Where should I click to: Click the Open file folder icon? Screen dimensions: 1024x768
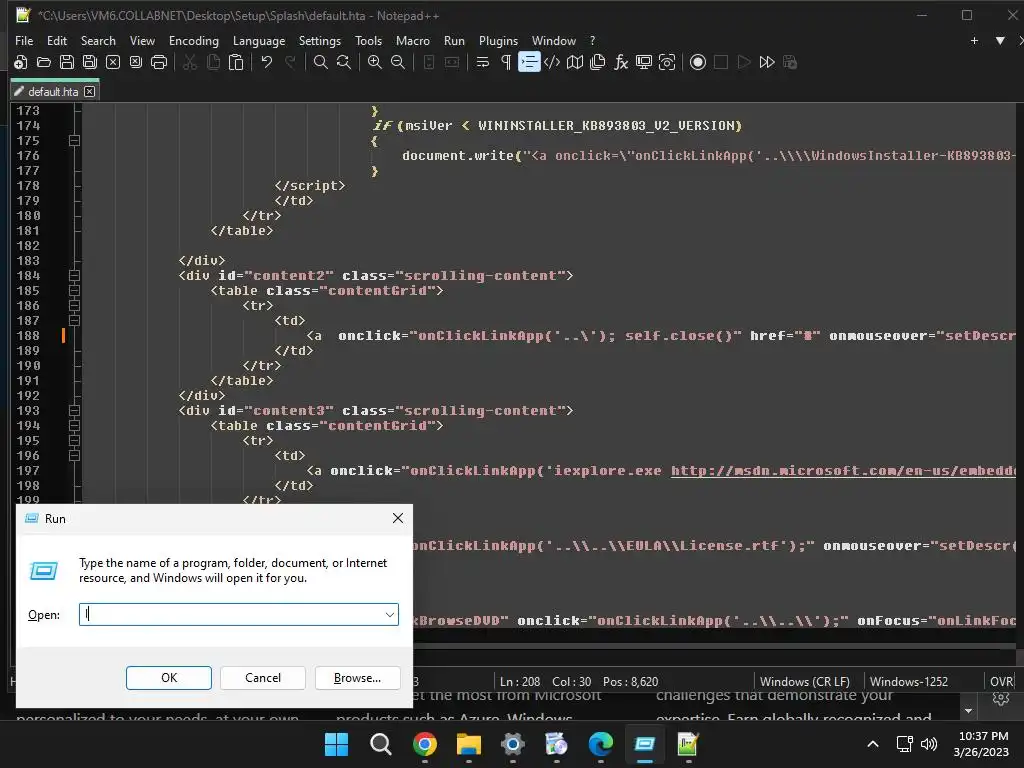coord(44,63)
